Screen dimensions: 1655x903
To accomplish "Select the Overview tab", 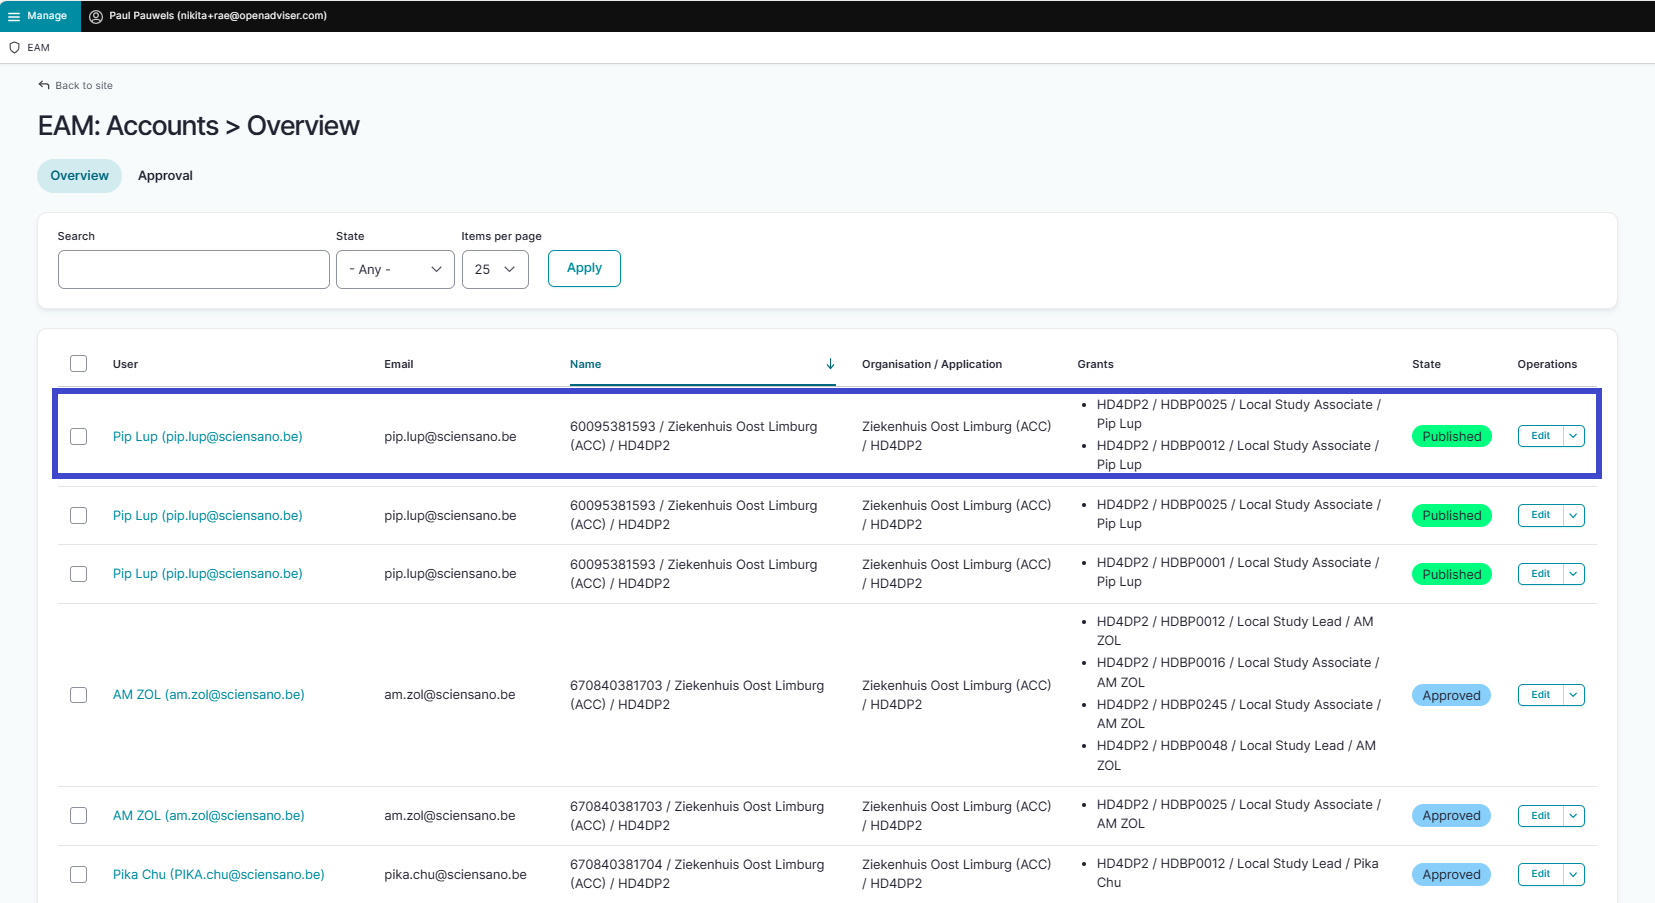I will [79, 176].
